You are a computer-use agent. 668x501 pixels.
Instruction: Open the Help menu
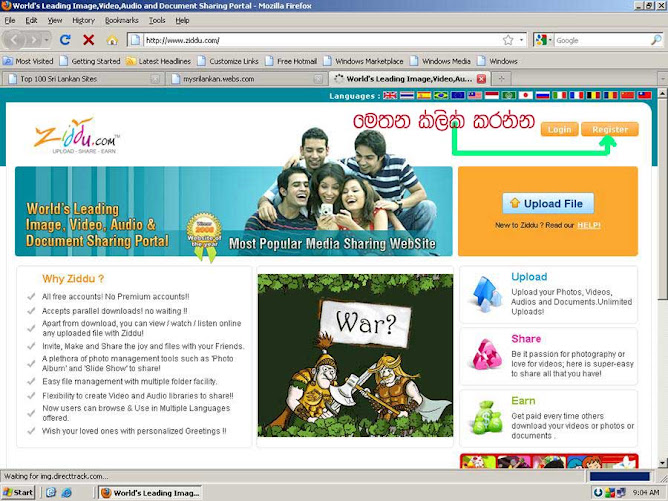point(182,20)
